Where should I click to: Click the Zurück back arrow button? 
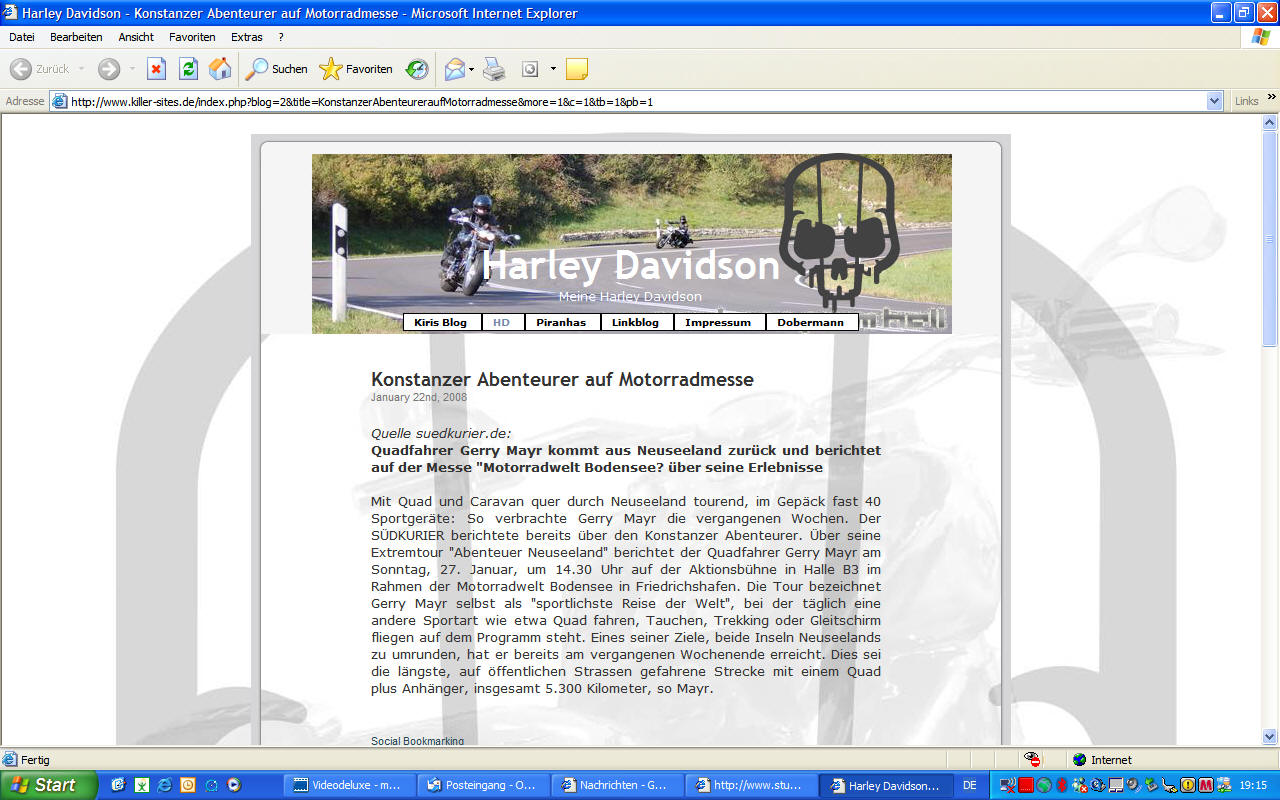pyautogui.click(x=39, y=69)
